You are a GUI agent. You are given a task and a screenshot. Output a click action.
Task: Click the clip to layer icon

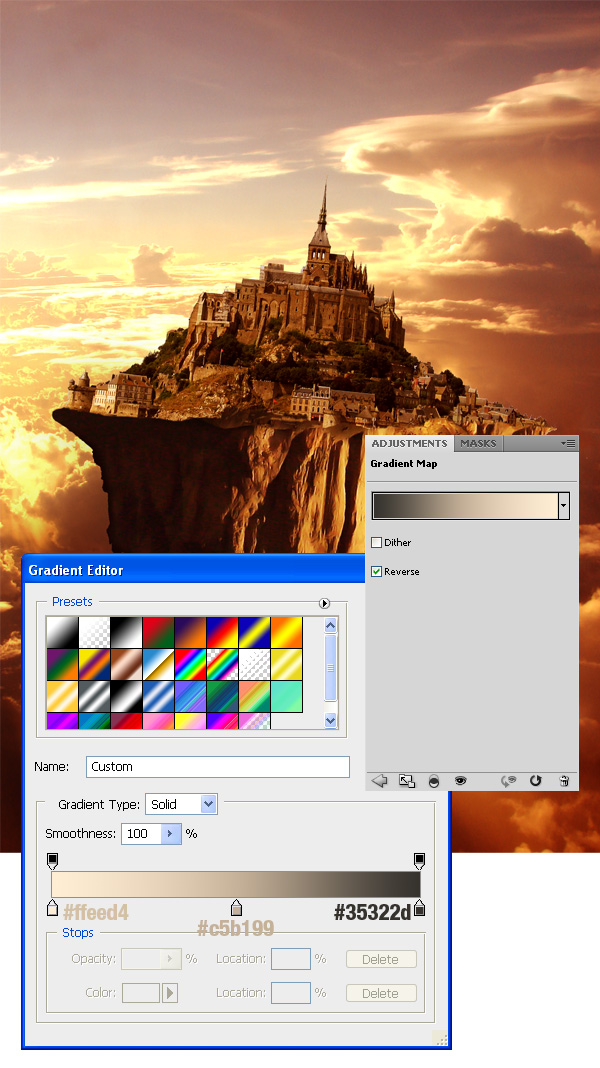[434, 781]
